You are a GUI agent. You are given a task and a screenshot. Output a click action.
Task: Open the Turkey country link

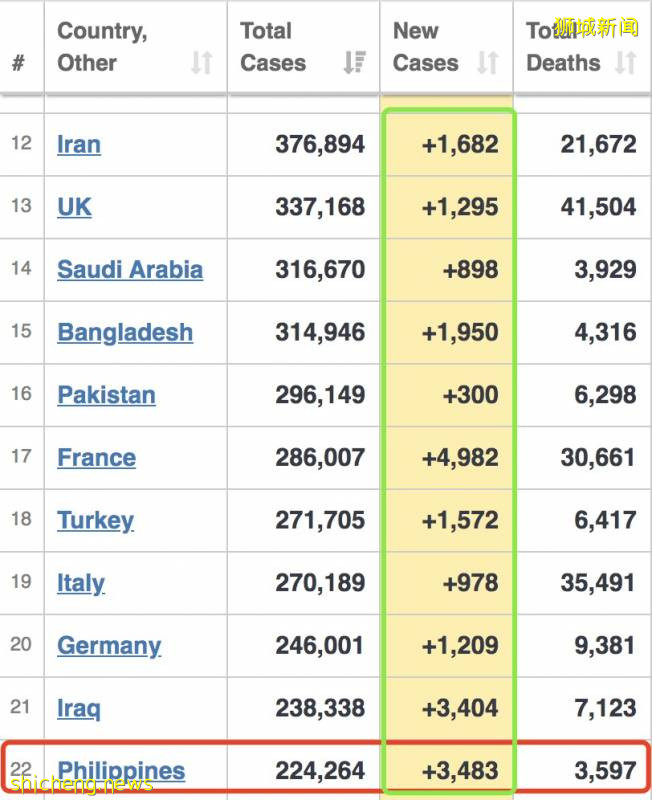point(95,521)
